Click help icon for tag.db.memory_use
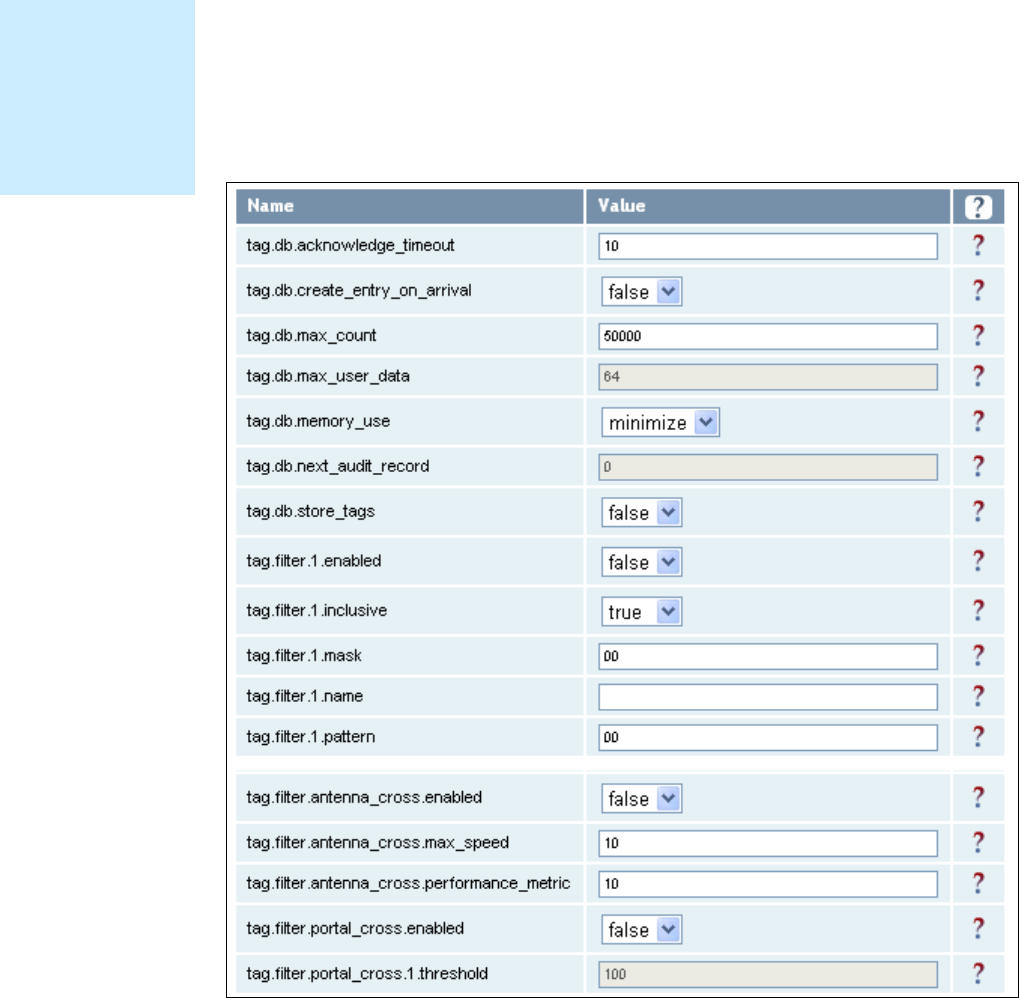The height and width of the screenshot is (998, 1019). 978,422
